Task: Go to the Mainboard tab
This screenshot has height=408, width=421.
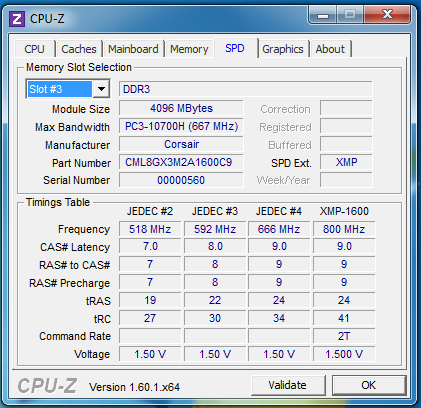Action: [x=133, y=49]
